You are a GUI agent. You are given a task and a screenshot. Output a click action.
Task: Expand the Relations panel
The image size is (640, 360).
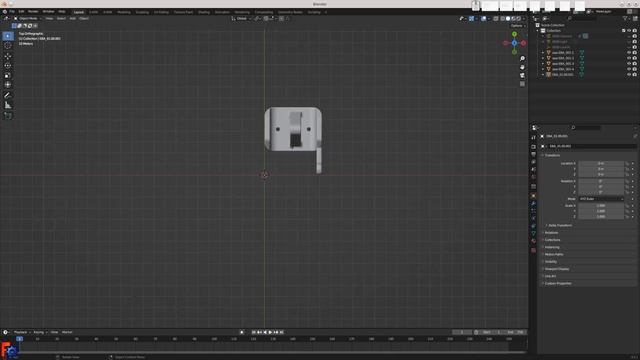pos(551,233)
